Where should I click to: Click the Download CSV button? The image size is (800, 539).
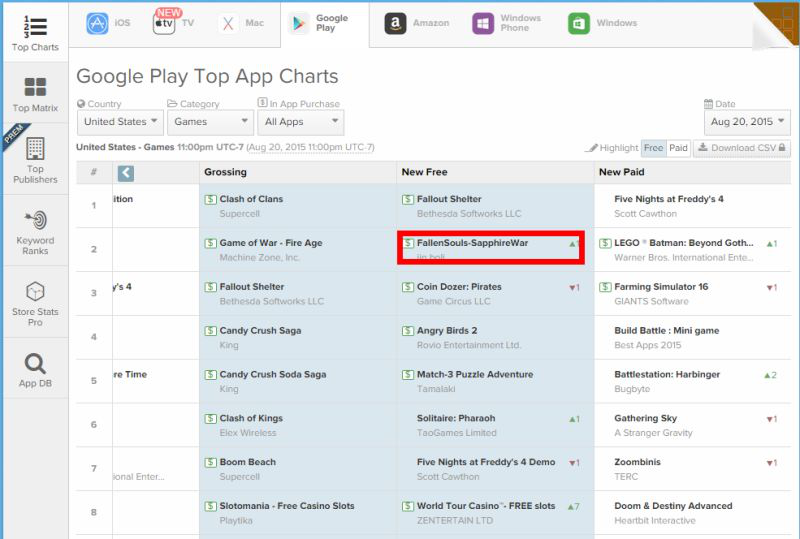(x=741, y=148)
